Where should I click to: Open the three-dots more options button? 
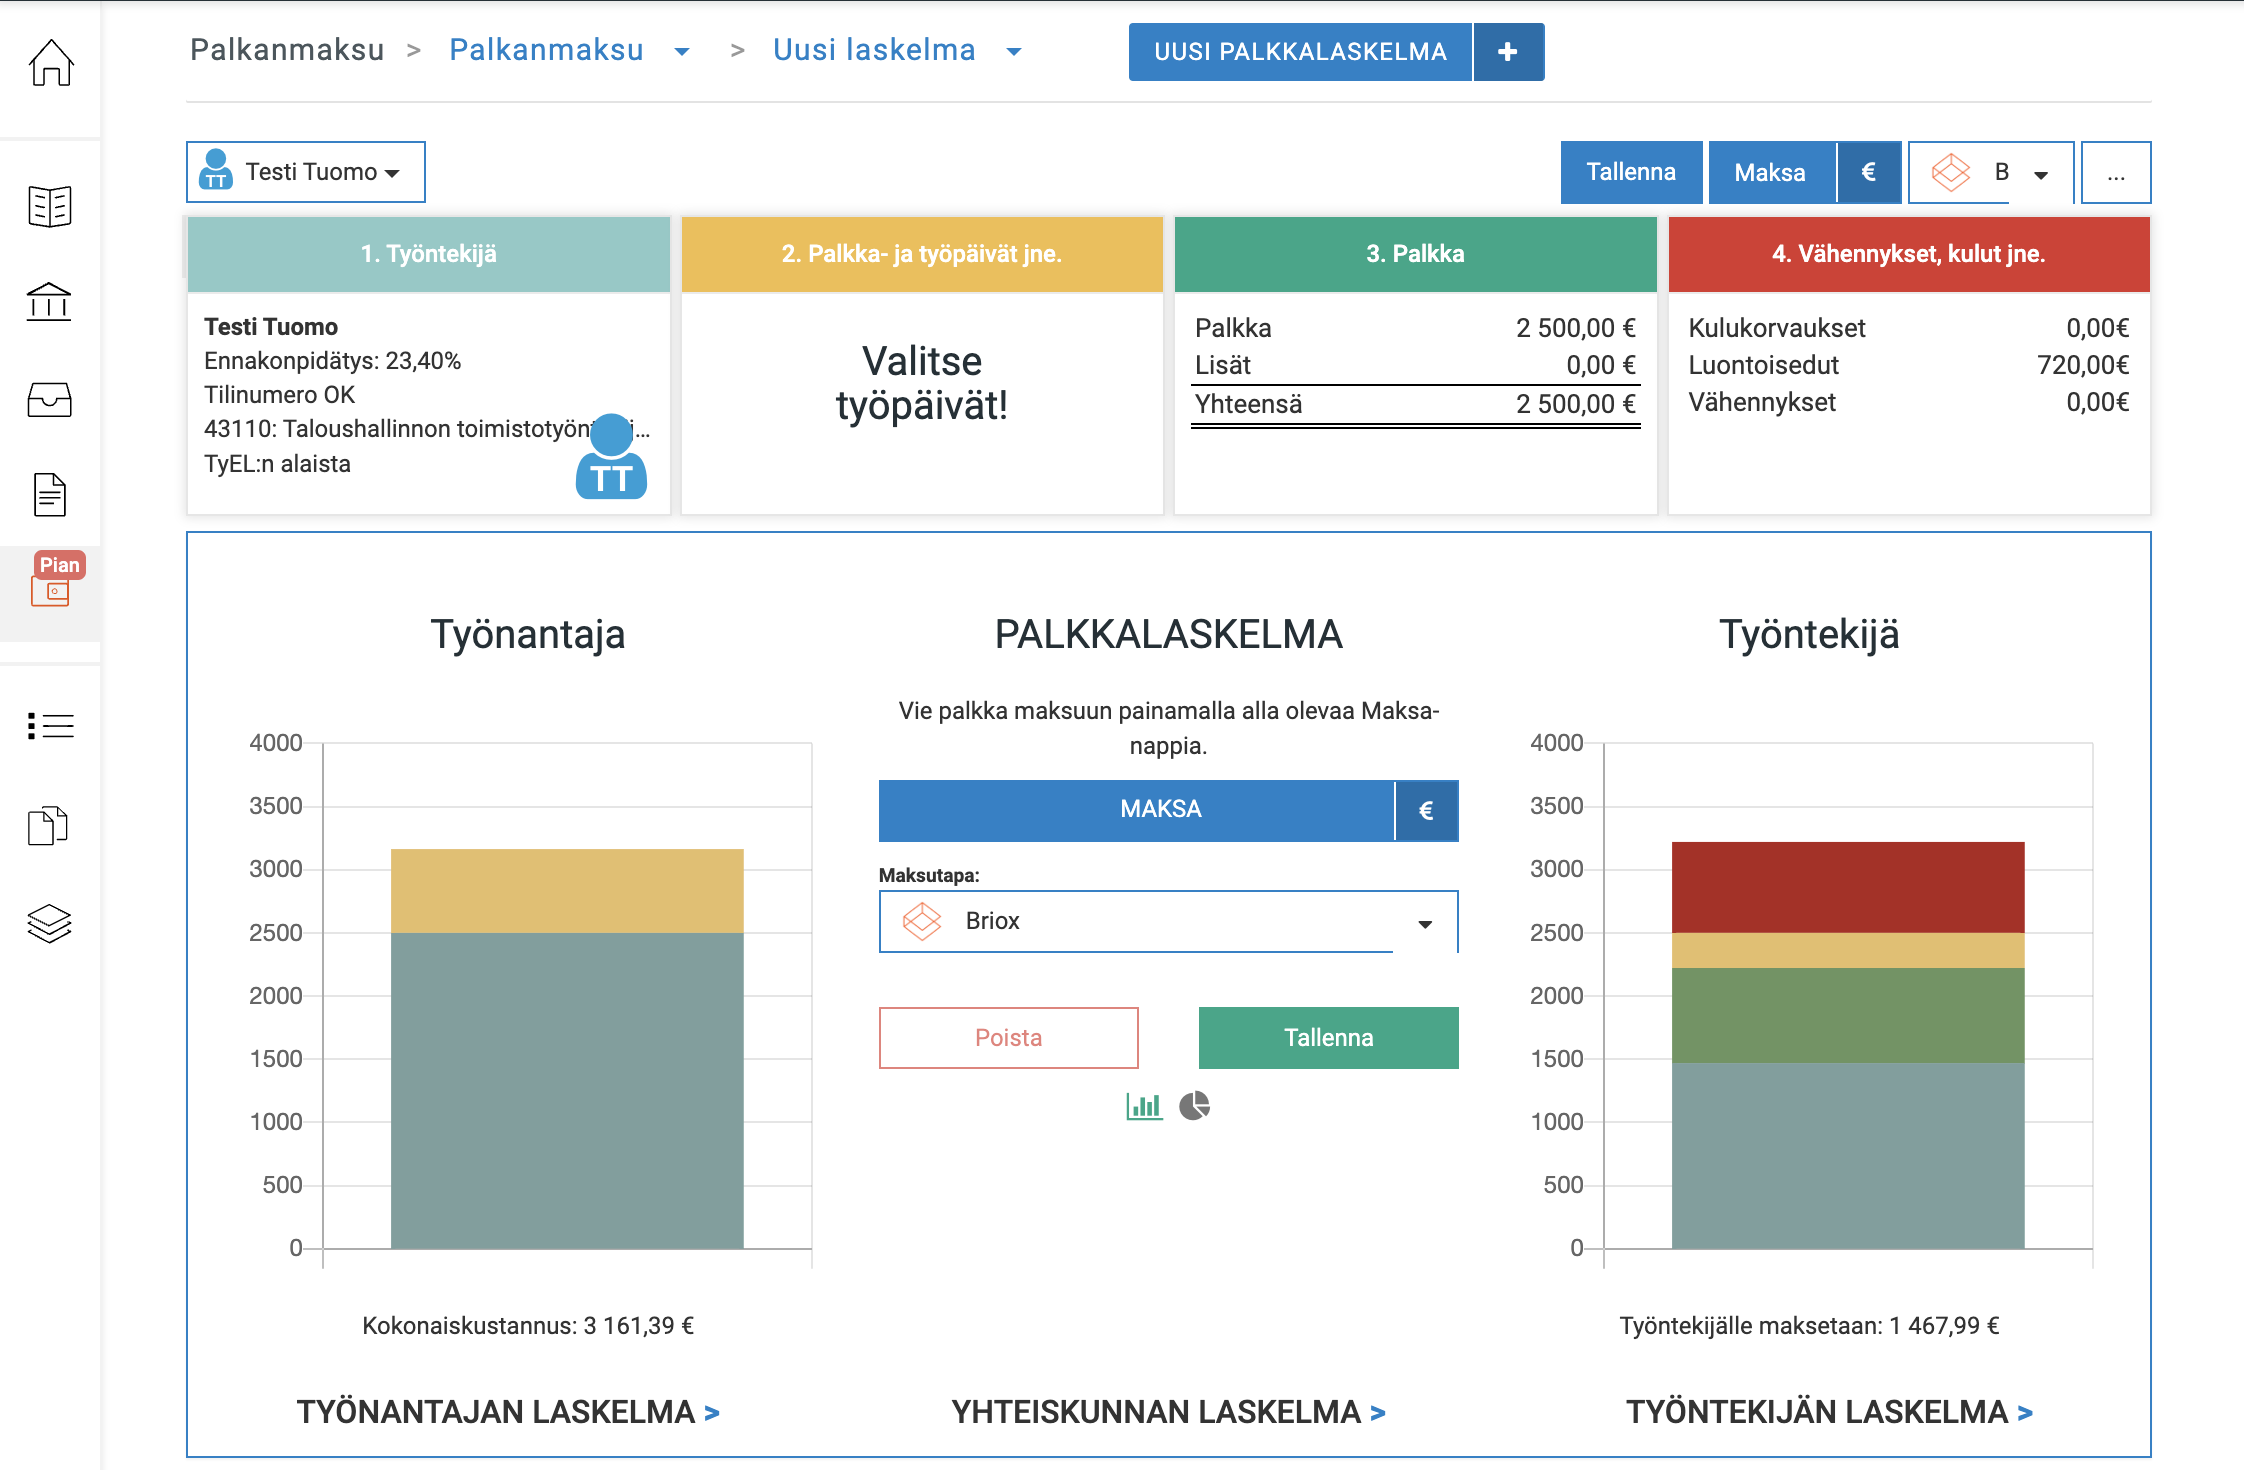[2115, 173]
